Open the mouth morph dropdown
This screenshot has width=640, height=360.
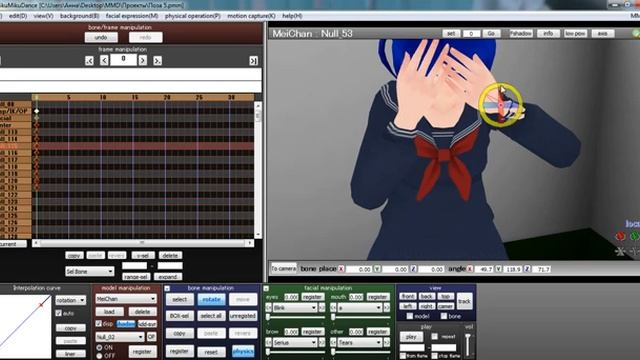pyautogui.click(x=360, y=307)
